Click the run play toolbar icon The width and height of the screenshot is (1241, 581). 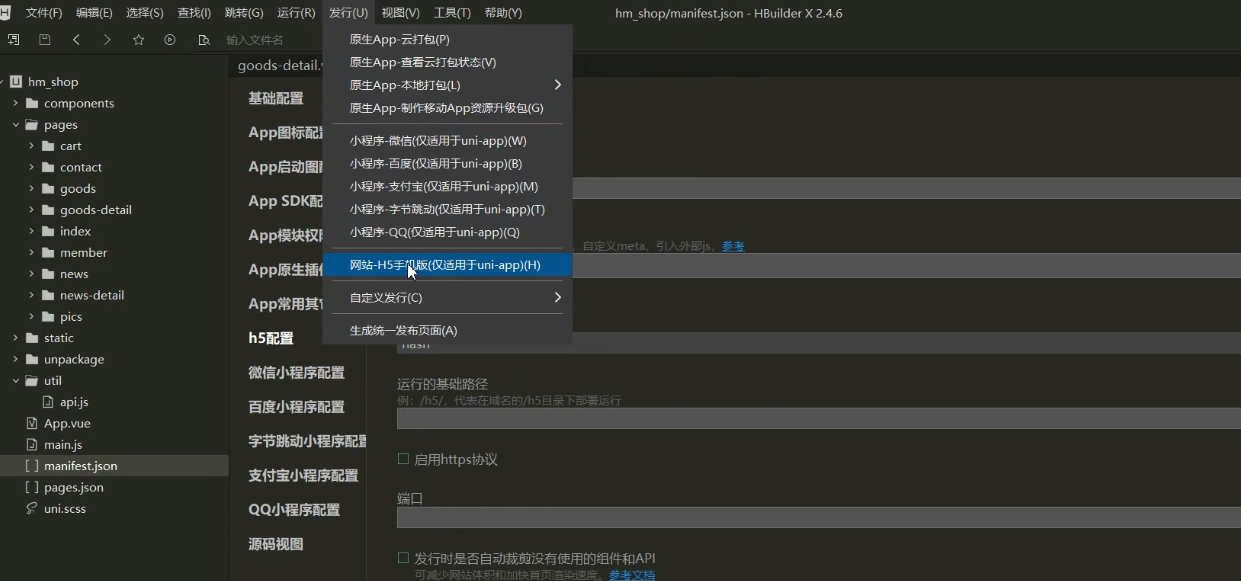170,40
